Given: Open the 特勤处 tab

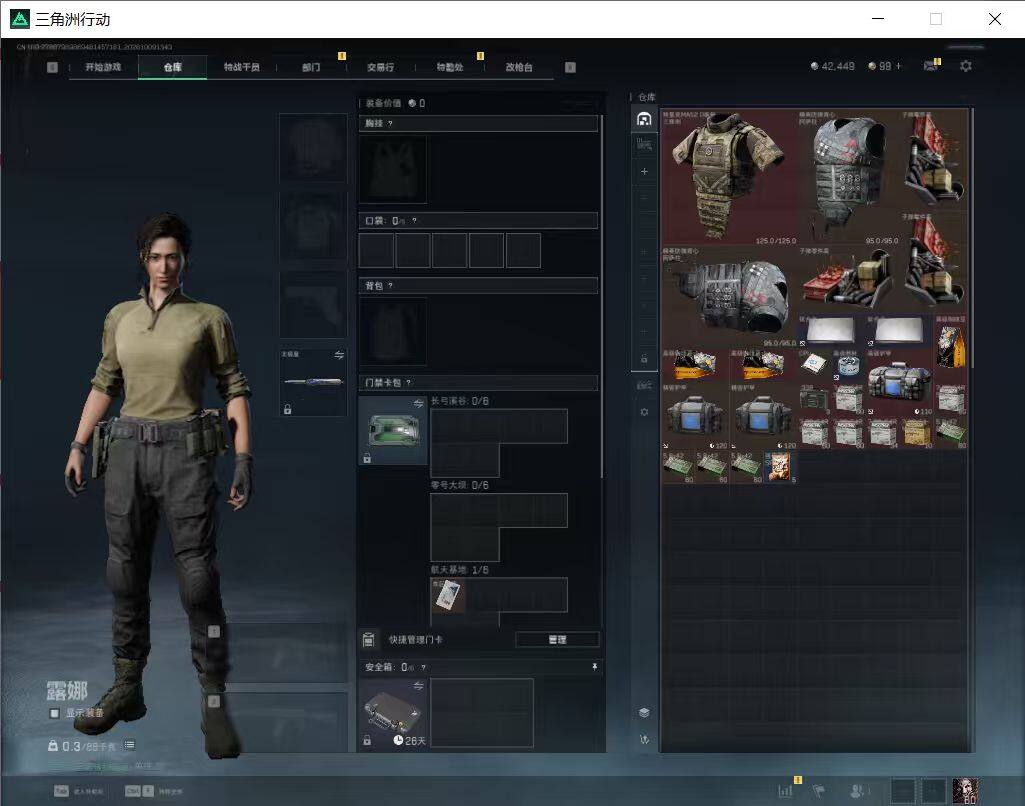Looking at the screenshot, I should tap(450, 67).
